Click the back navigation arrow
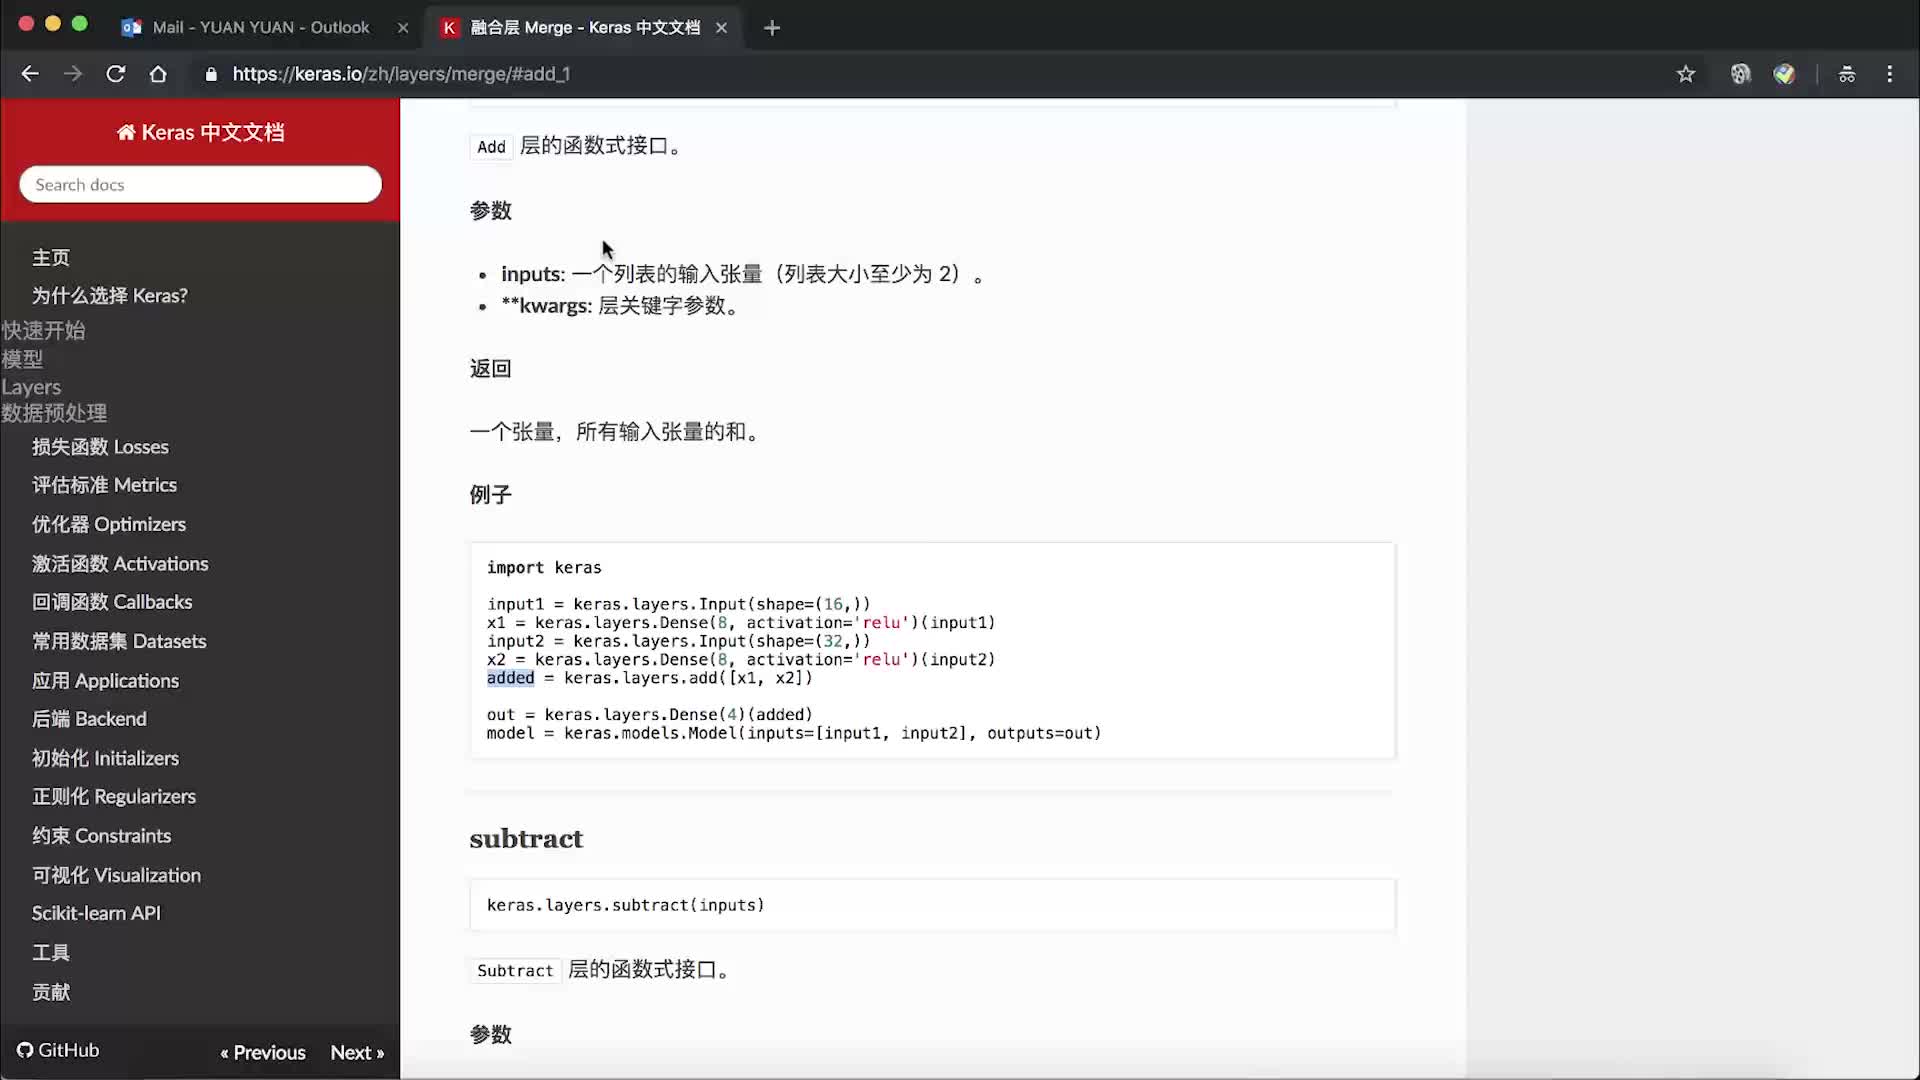1920x1080 pixels. click(x=32, y=74)
